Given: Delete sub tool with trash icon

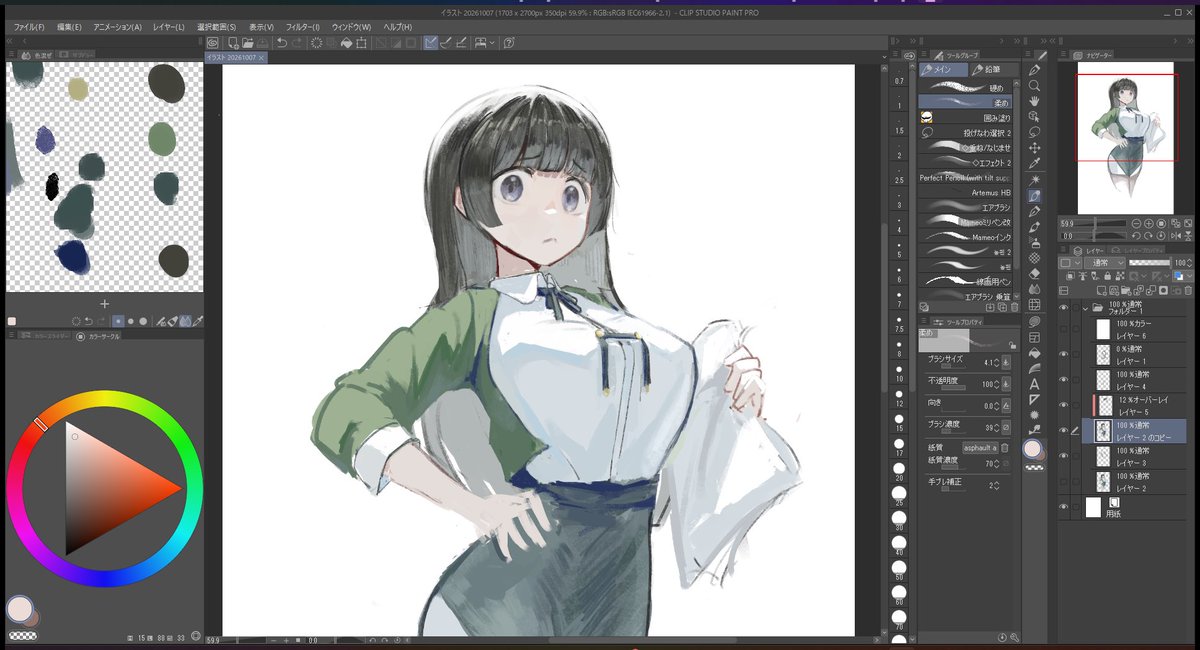Looking at the screenshot, I should [1015, 308].
